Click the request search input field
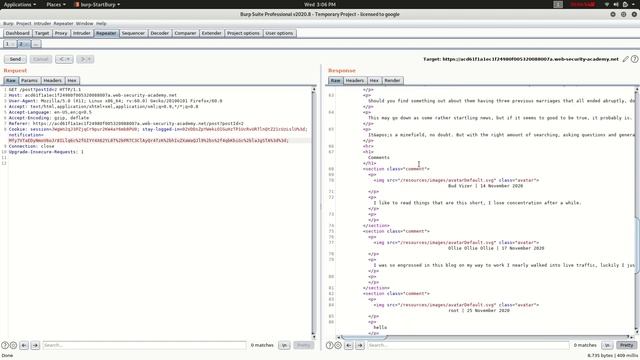 point(144,345)
